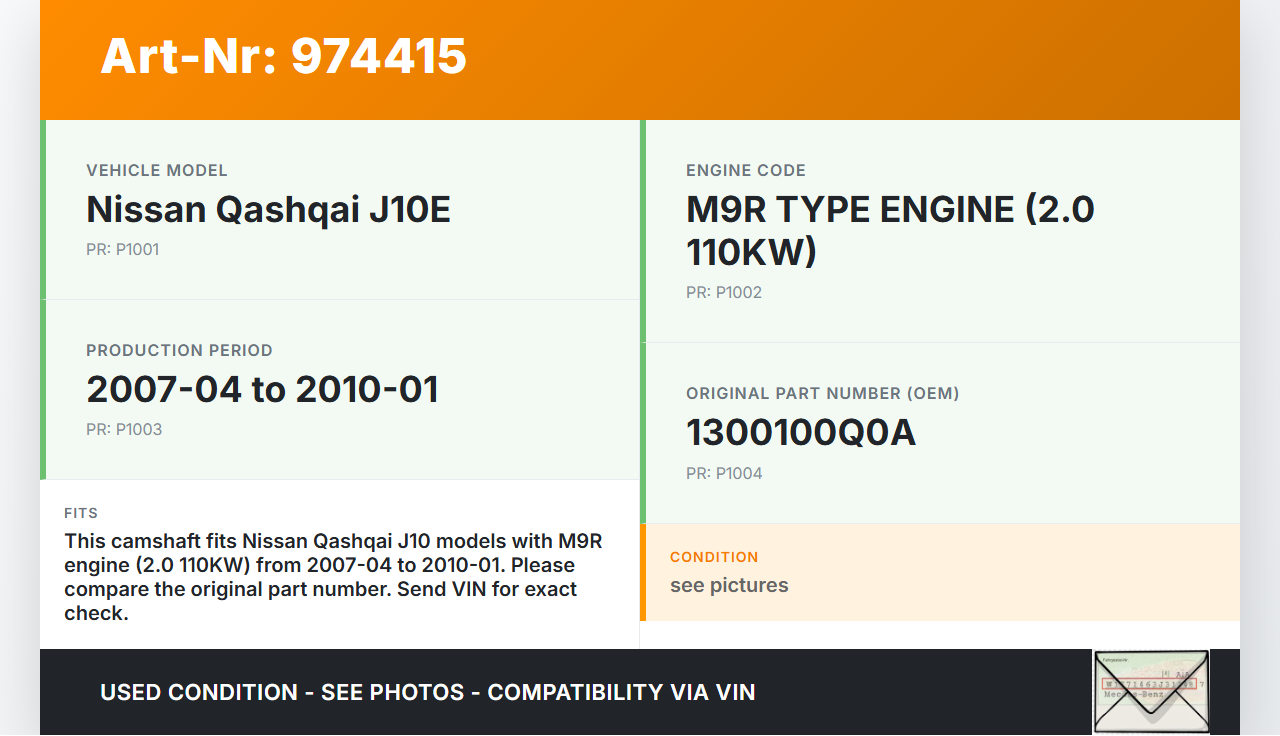This screenshot has height=736, width=1280.
Task: Select the Nissan Qashqai J10E model text
Action: coord(268,210)
